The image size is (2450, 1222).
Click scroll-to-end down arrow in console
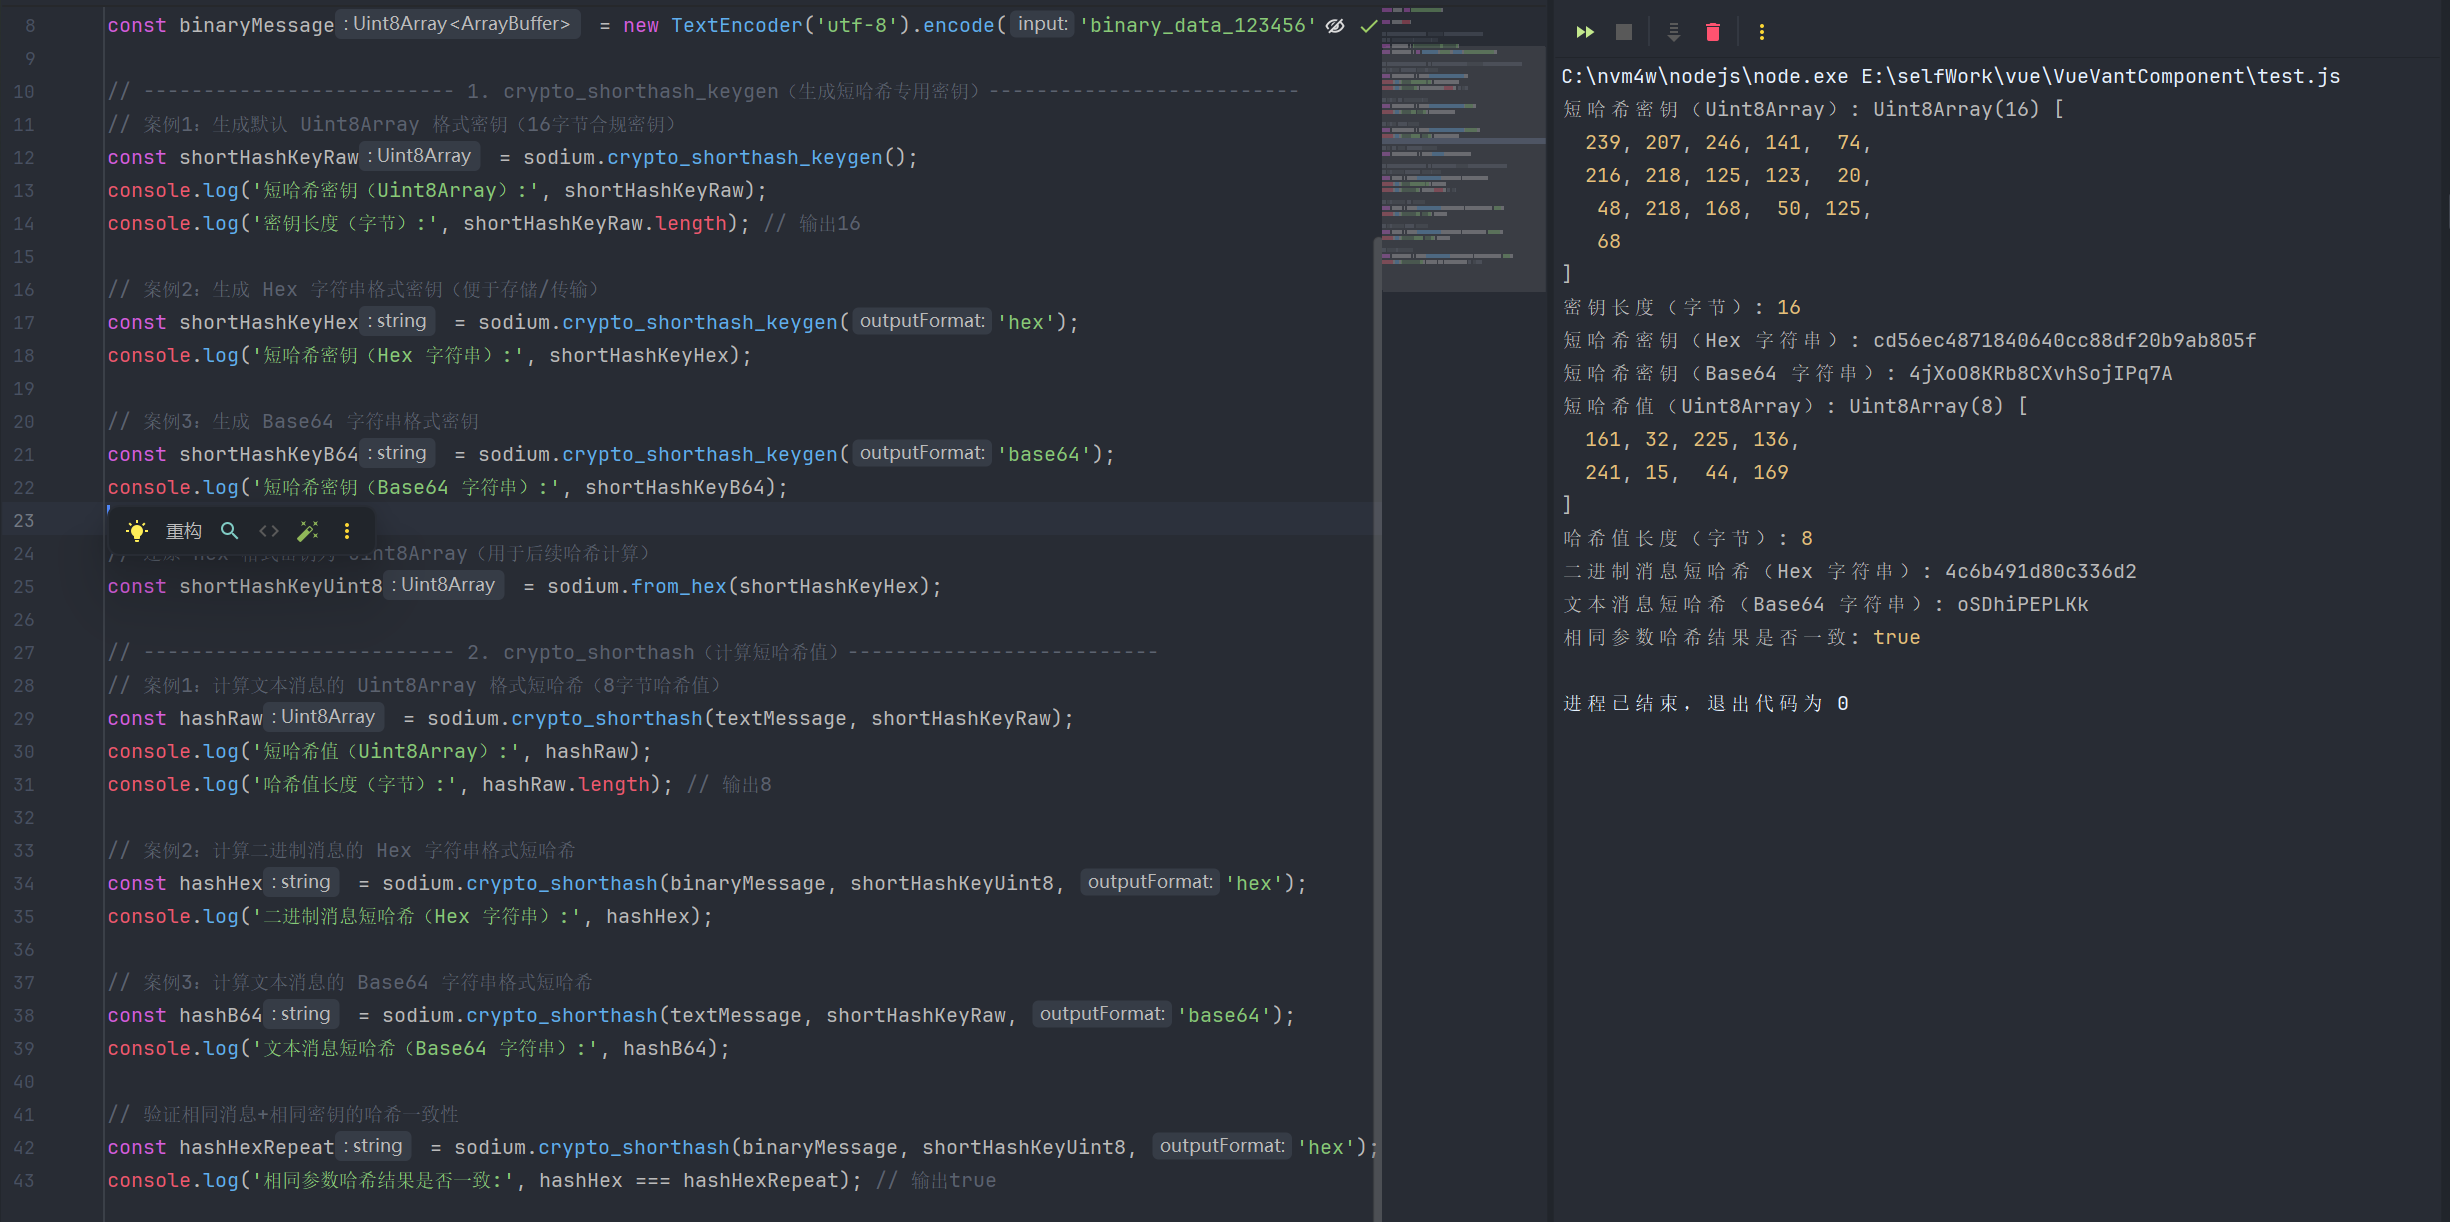[1673, 32]
